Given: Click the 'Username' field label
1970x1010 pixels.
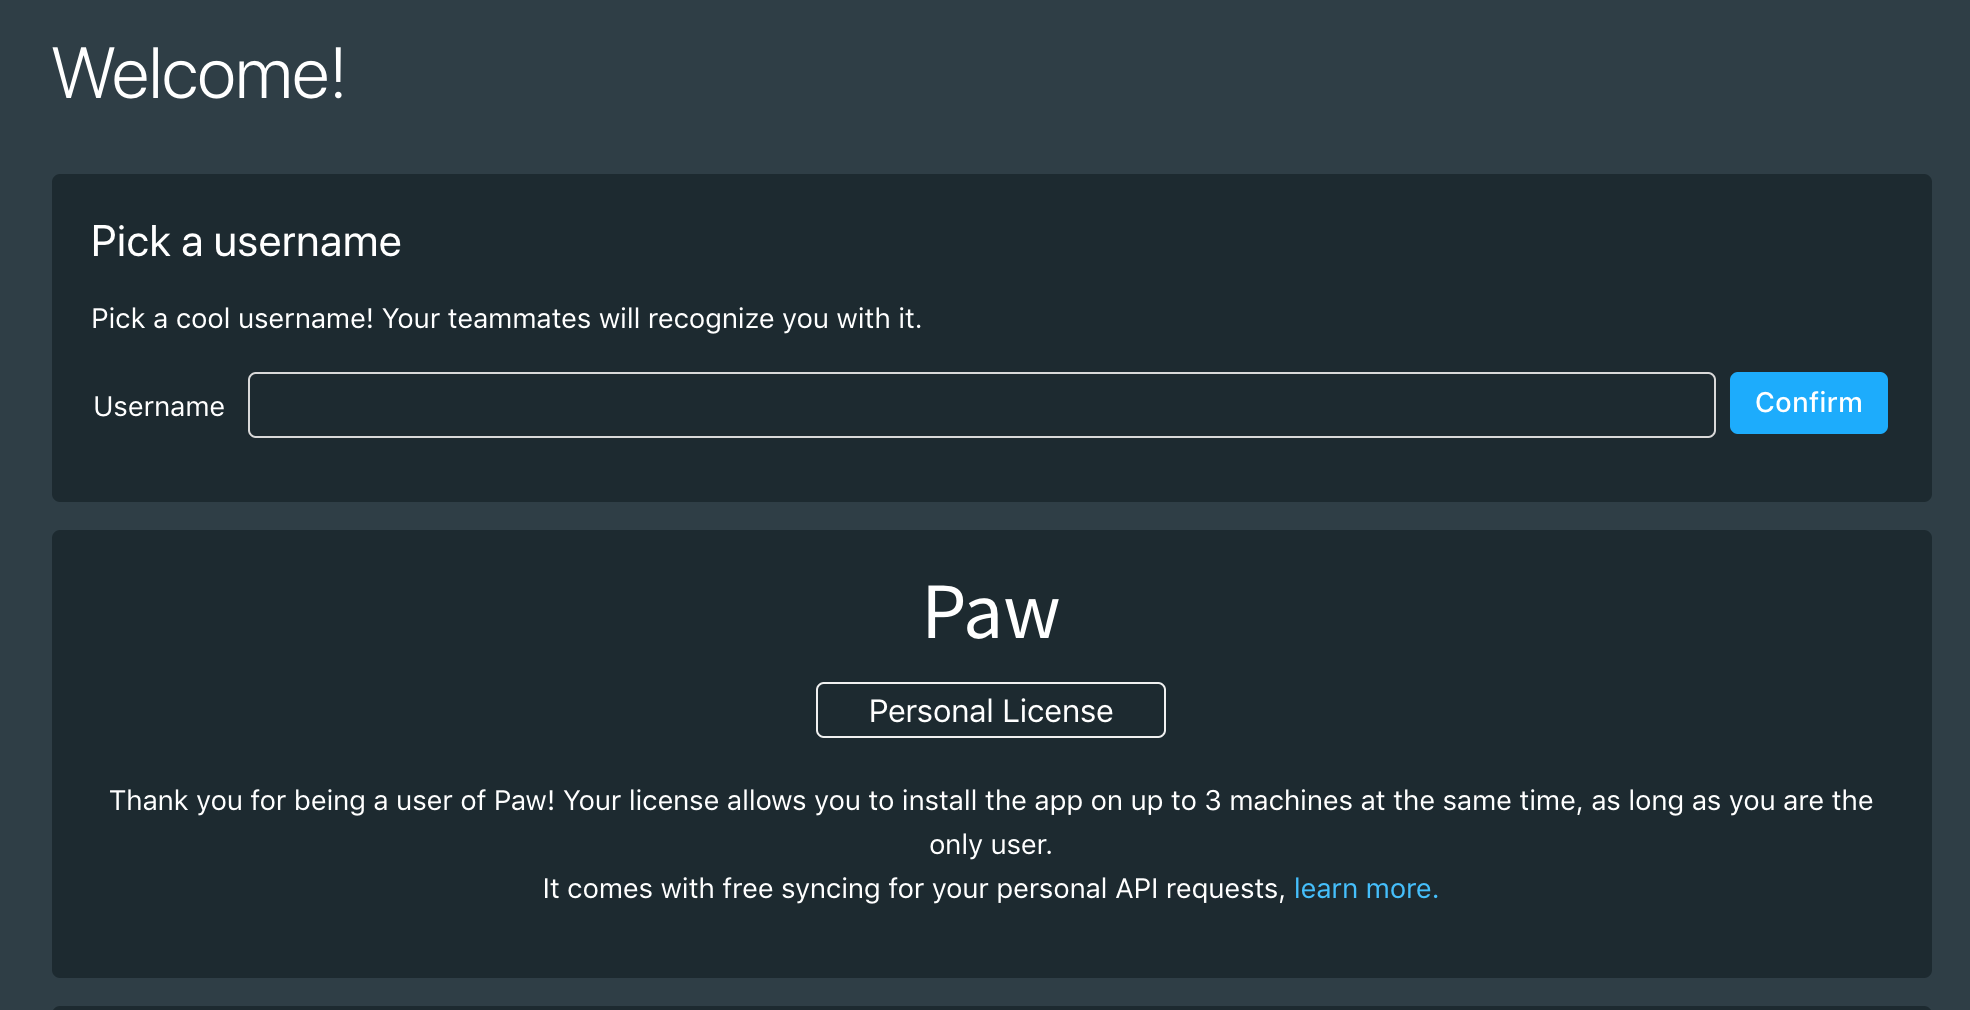Looking at the screenshot, I should (x=159, y=407).
